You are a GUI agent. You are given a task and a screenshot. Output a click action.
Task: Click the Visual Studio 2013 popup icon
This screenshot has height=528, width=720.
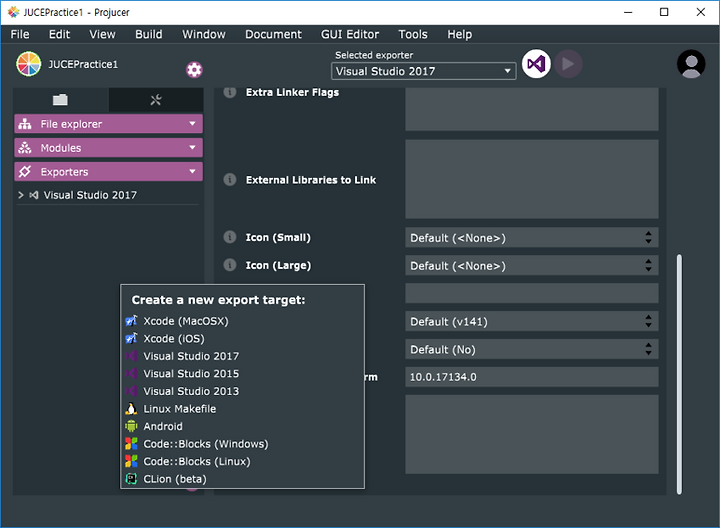tap(131, 391)
